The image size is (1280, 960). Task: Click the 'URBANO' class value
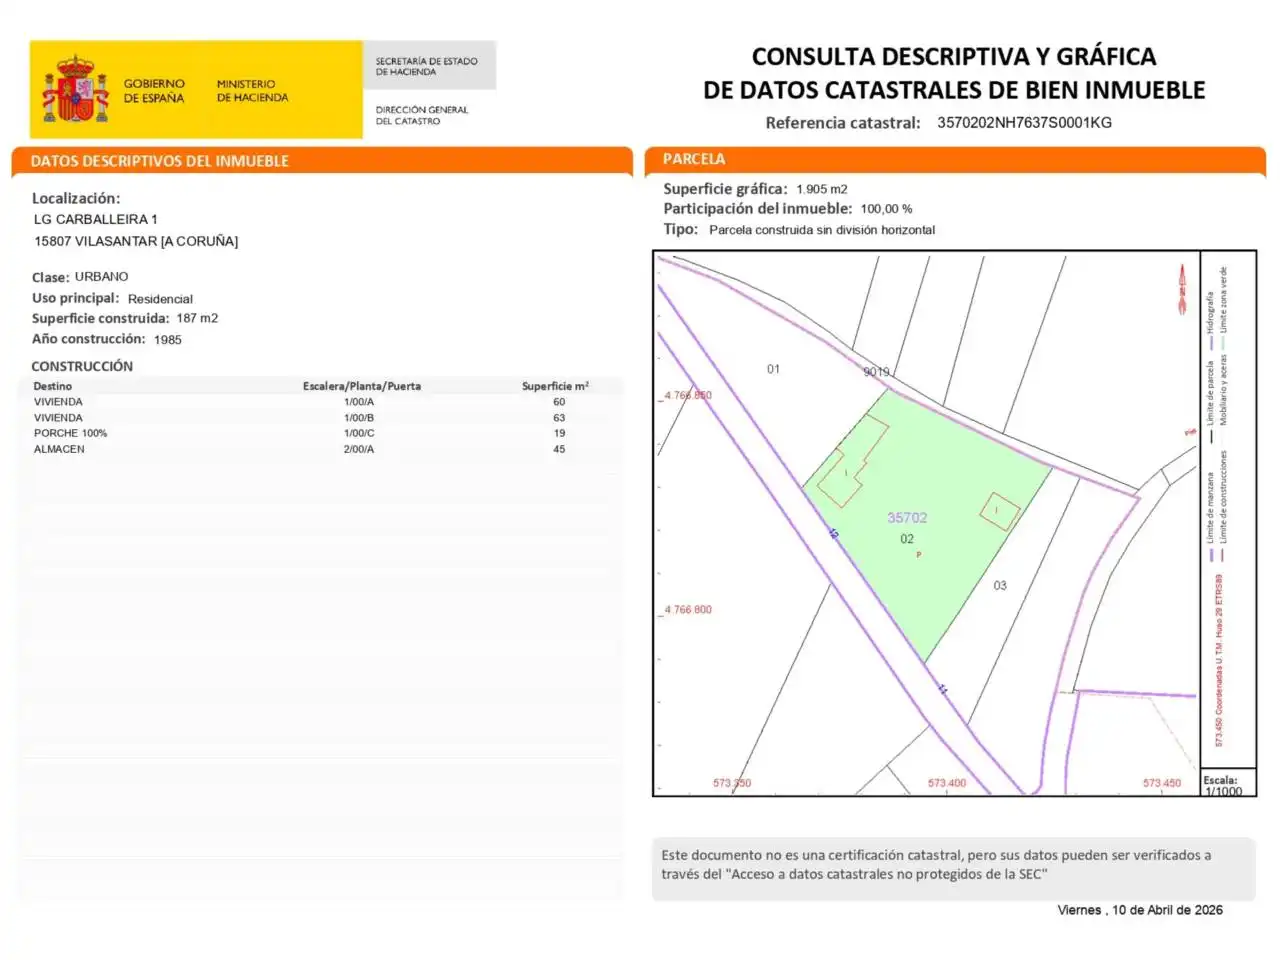tap(101, 277)
